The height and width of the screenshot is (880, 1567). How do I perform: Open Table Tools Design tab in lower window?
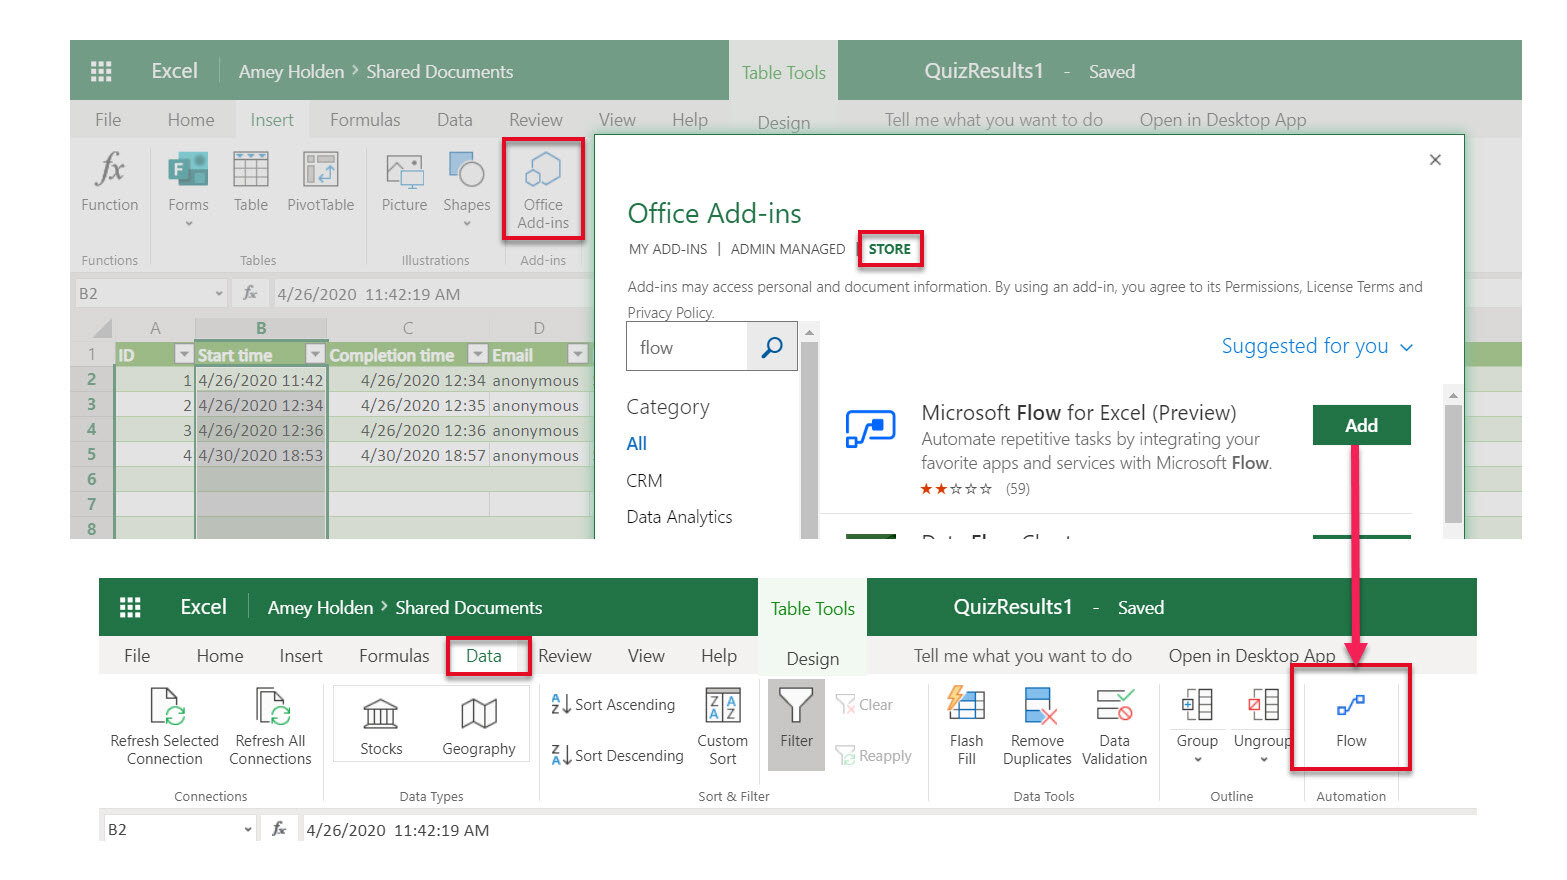coord(813,658)
